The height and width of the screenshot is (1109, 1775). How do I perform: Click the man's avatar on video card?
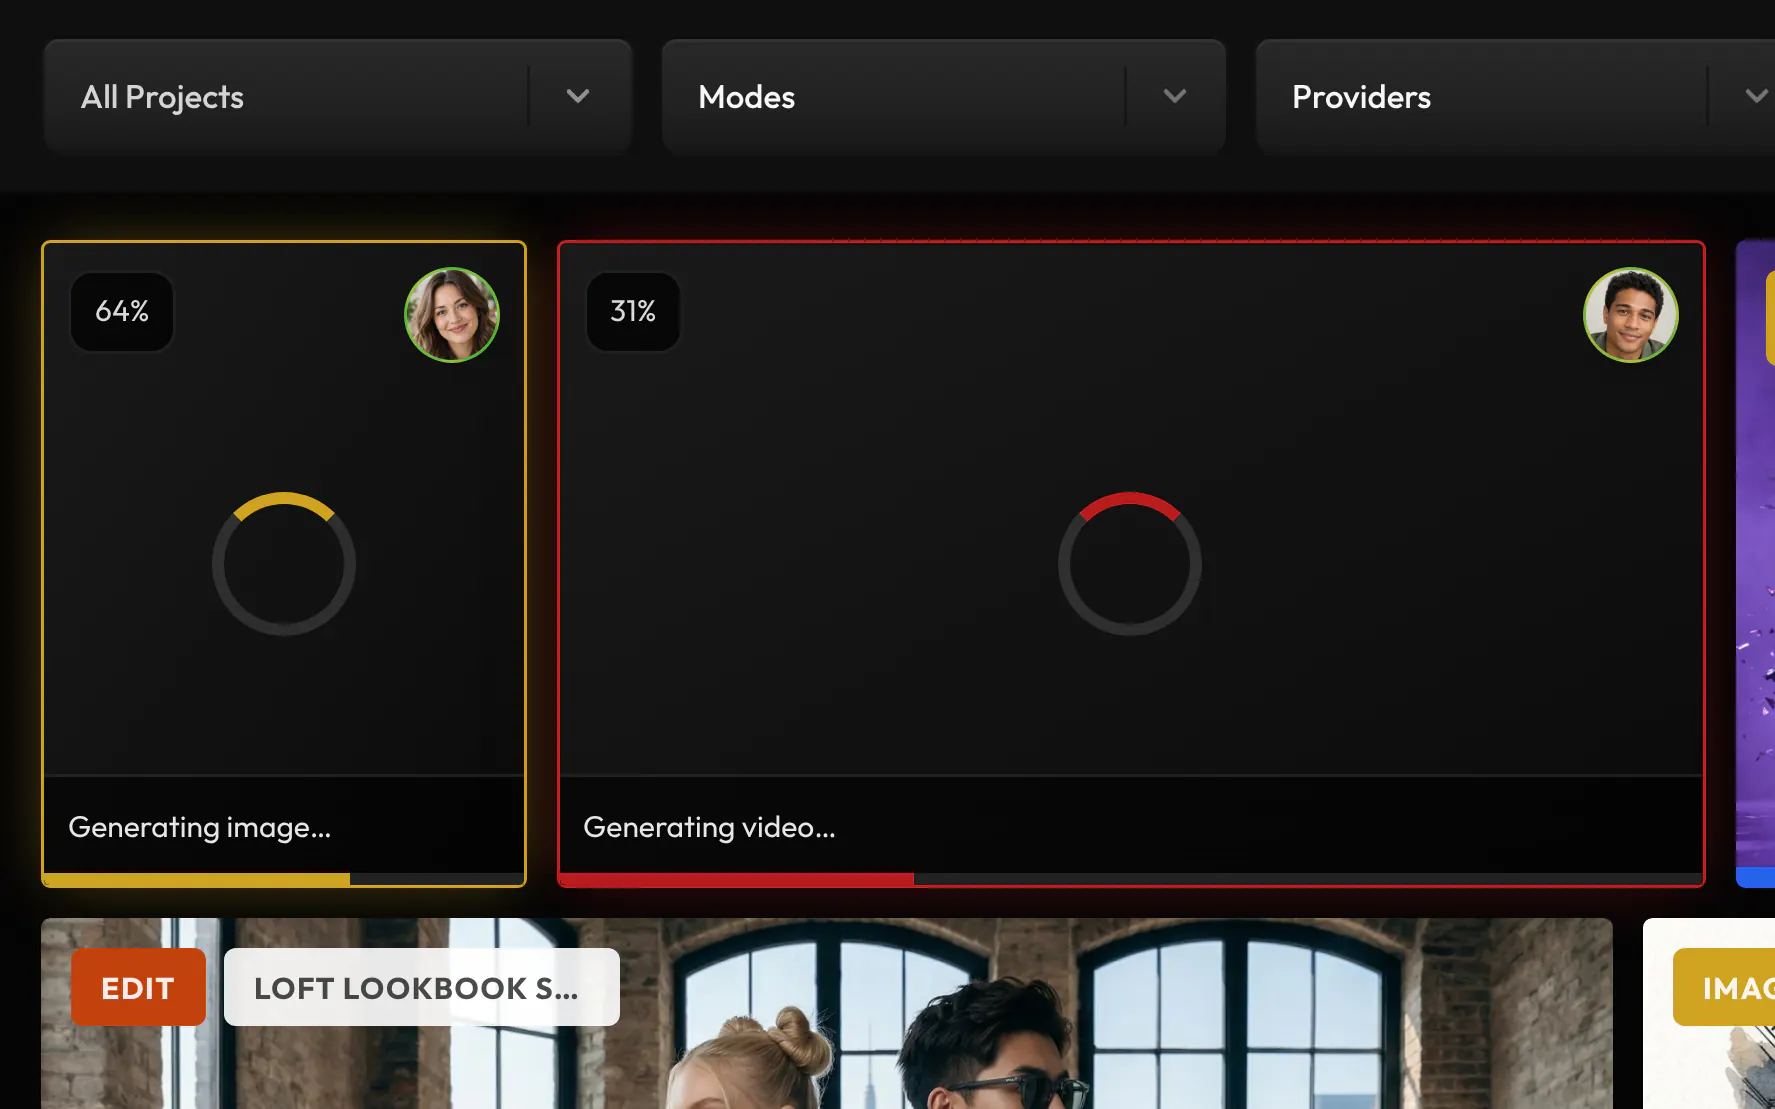pos(1631,315)
